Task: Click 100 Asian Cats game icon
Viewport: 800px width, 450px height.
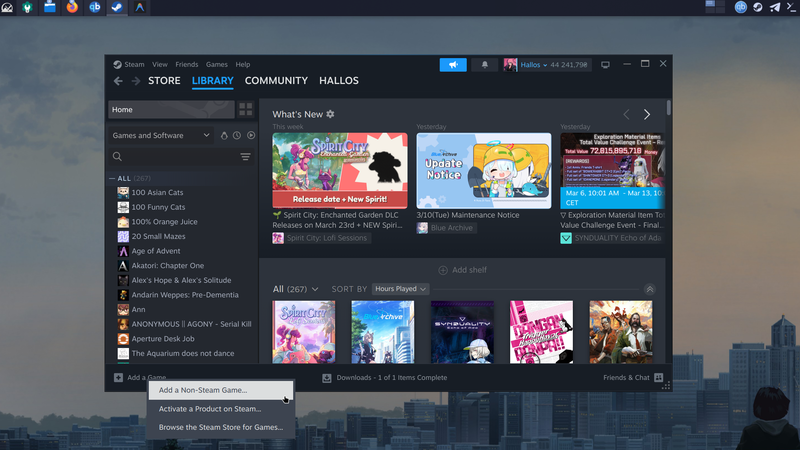Action: click(123, 192)
